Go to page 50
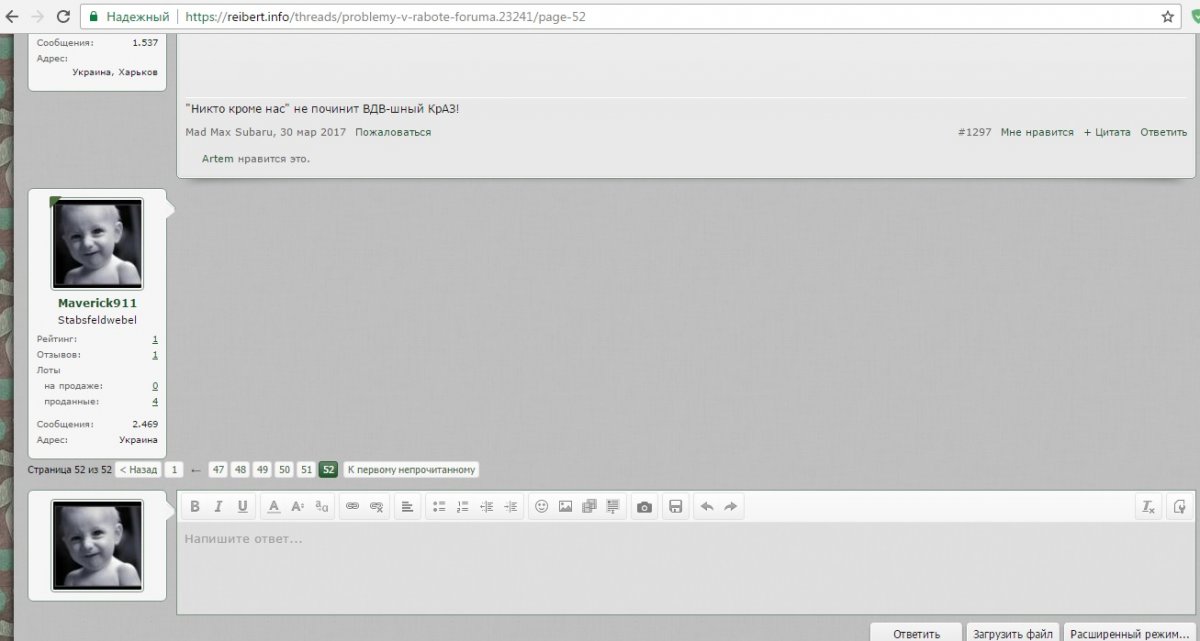Image resolution: width=1200 pixels, height=641 pixels. 284,469
